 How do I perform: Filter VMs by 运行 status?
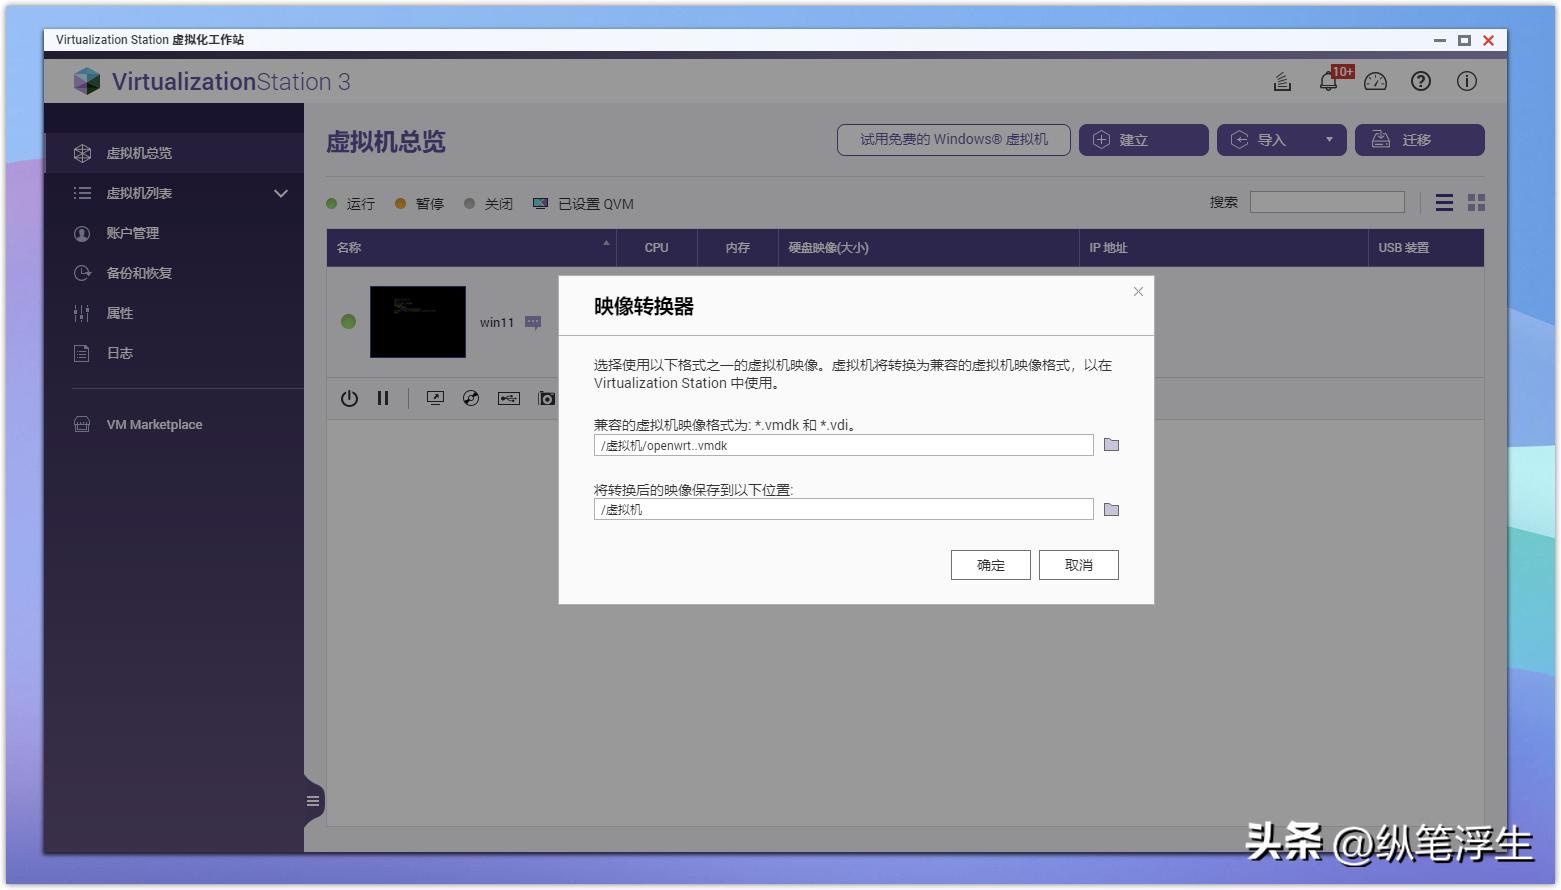pos(352,203)
